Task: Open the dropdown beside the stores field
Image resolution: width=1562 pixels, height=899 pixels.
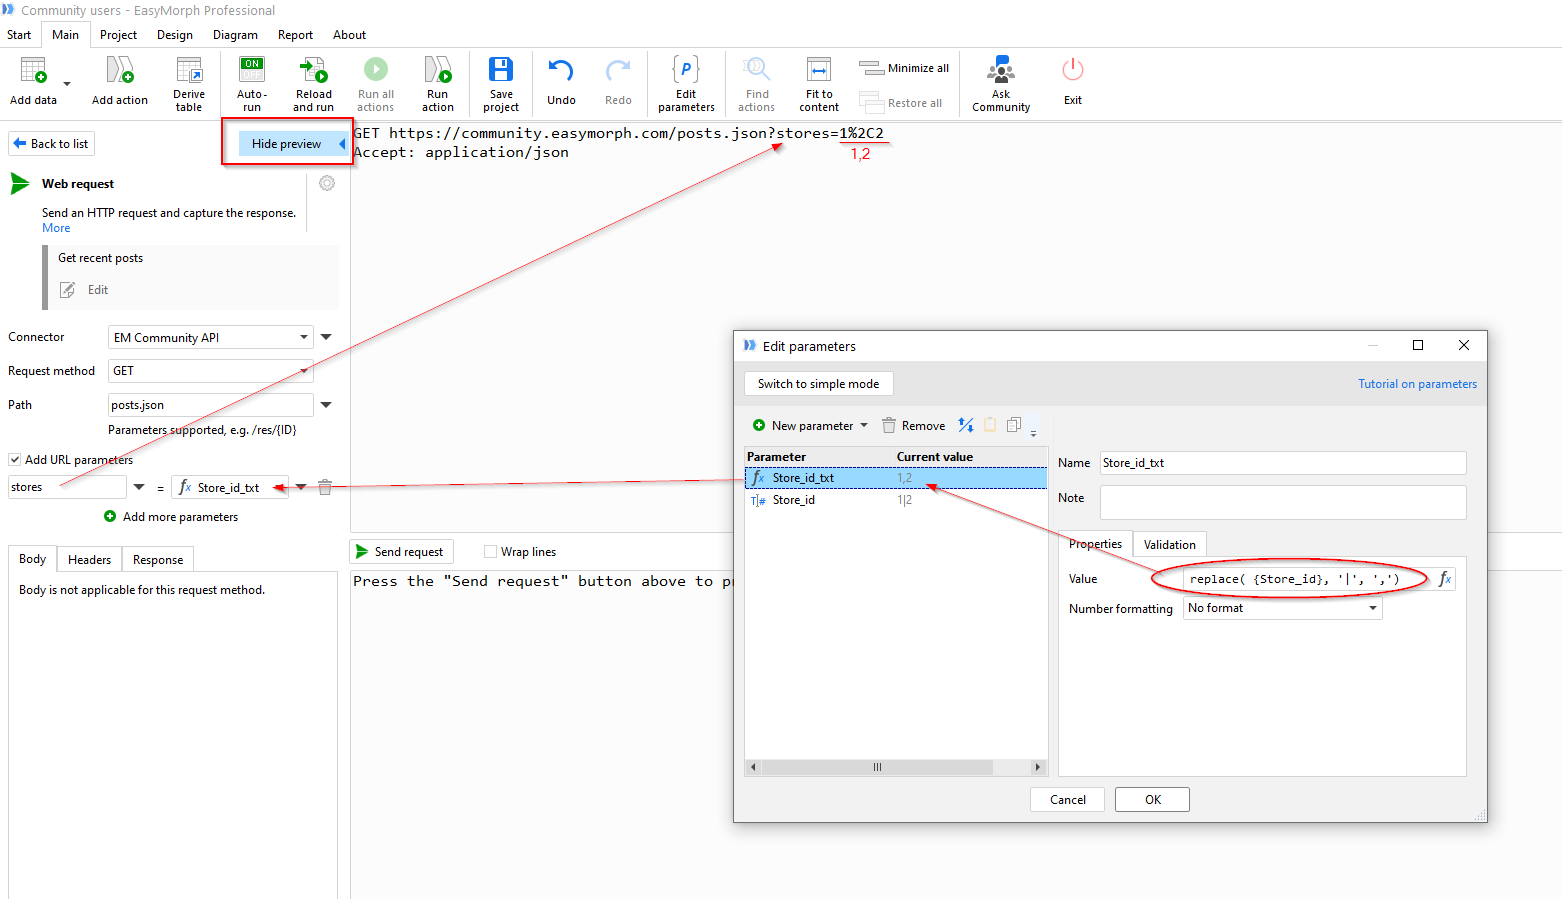Action: click(x=139, y=487)
